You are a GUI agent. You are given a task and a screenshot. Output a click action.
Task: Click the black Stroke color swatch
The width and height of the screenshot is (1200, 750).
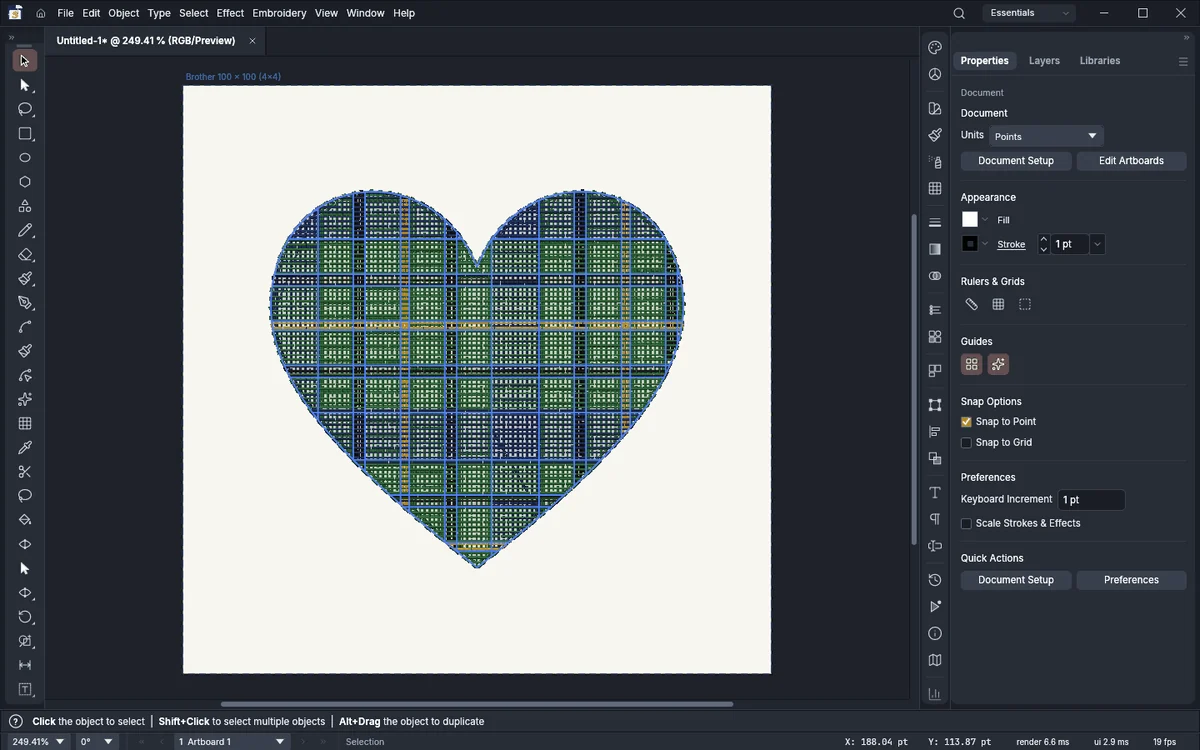point(970,244)
